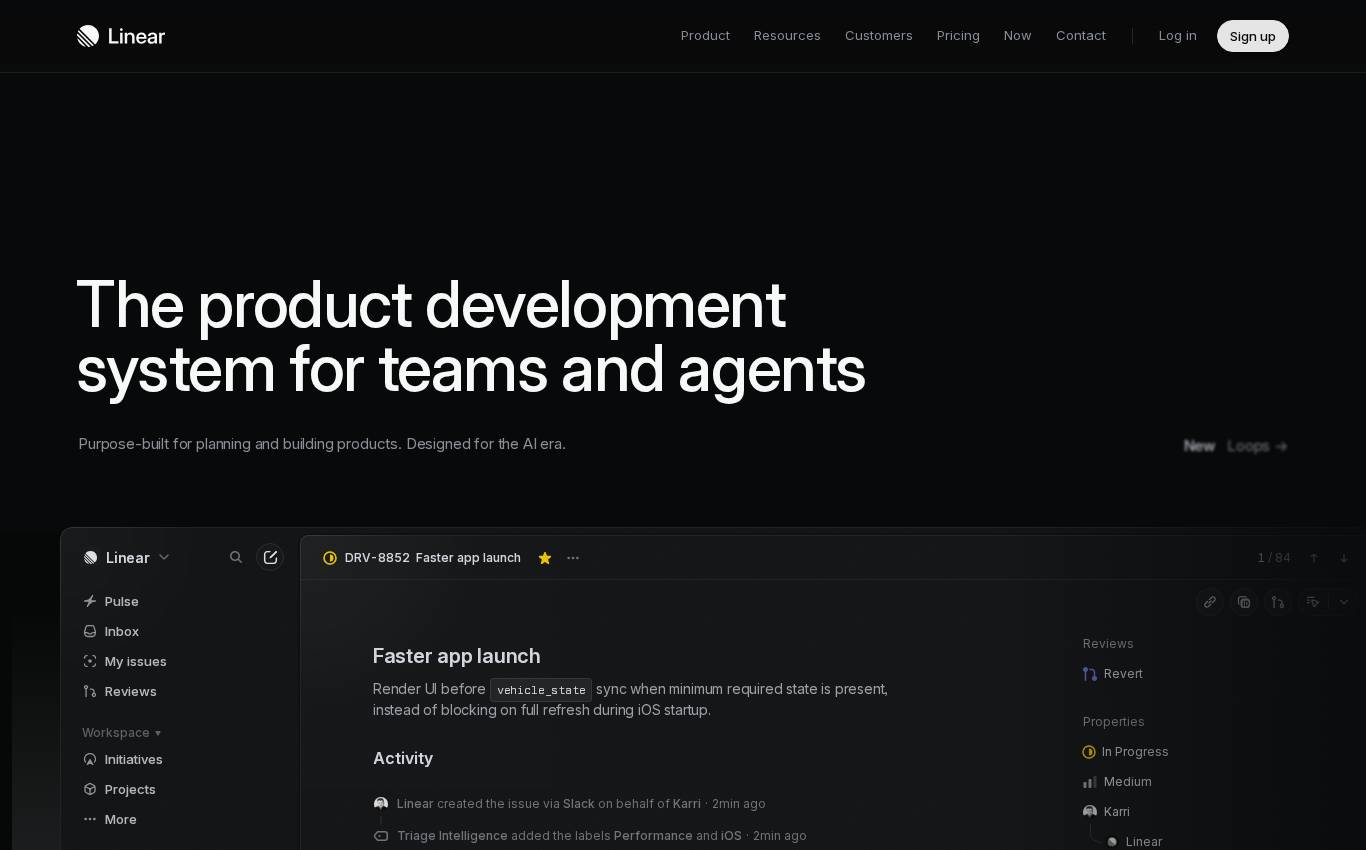Collapse the Workspace section in sidebar
The width and height of the screenshot is (1366, 850).
click(x=122, y=733)
